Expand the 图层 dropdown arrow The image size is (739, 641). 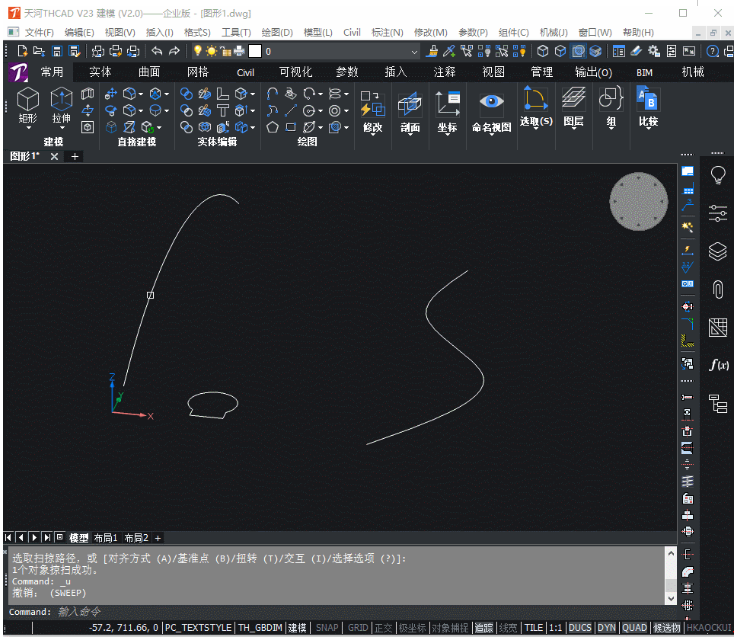tap(574, 129)
